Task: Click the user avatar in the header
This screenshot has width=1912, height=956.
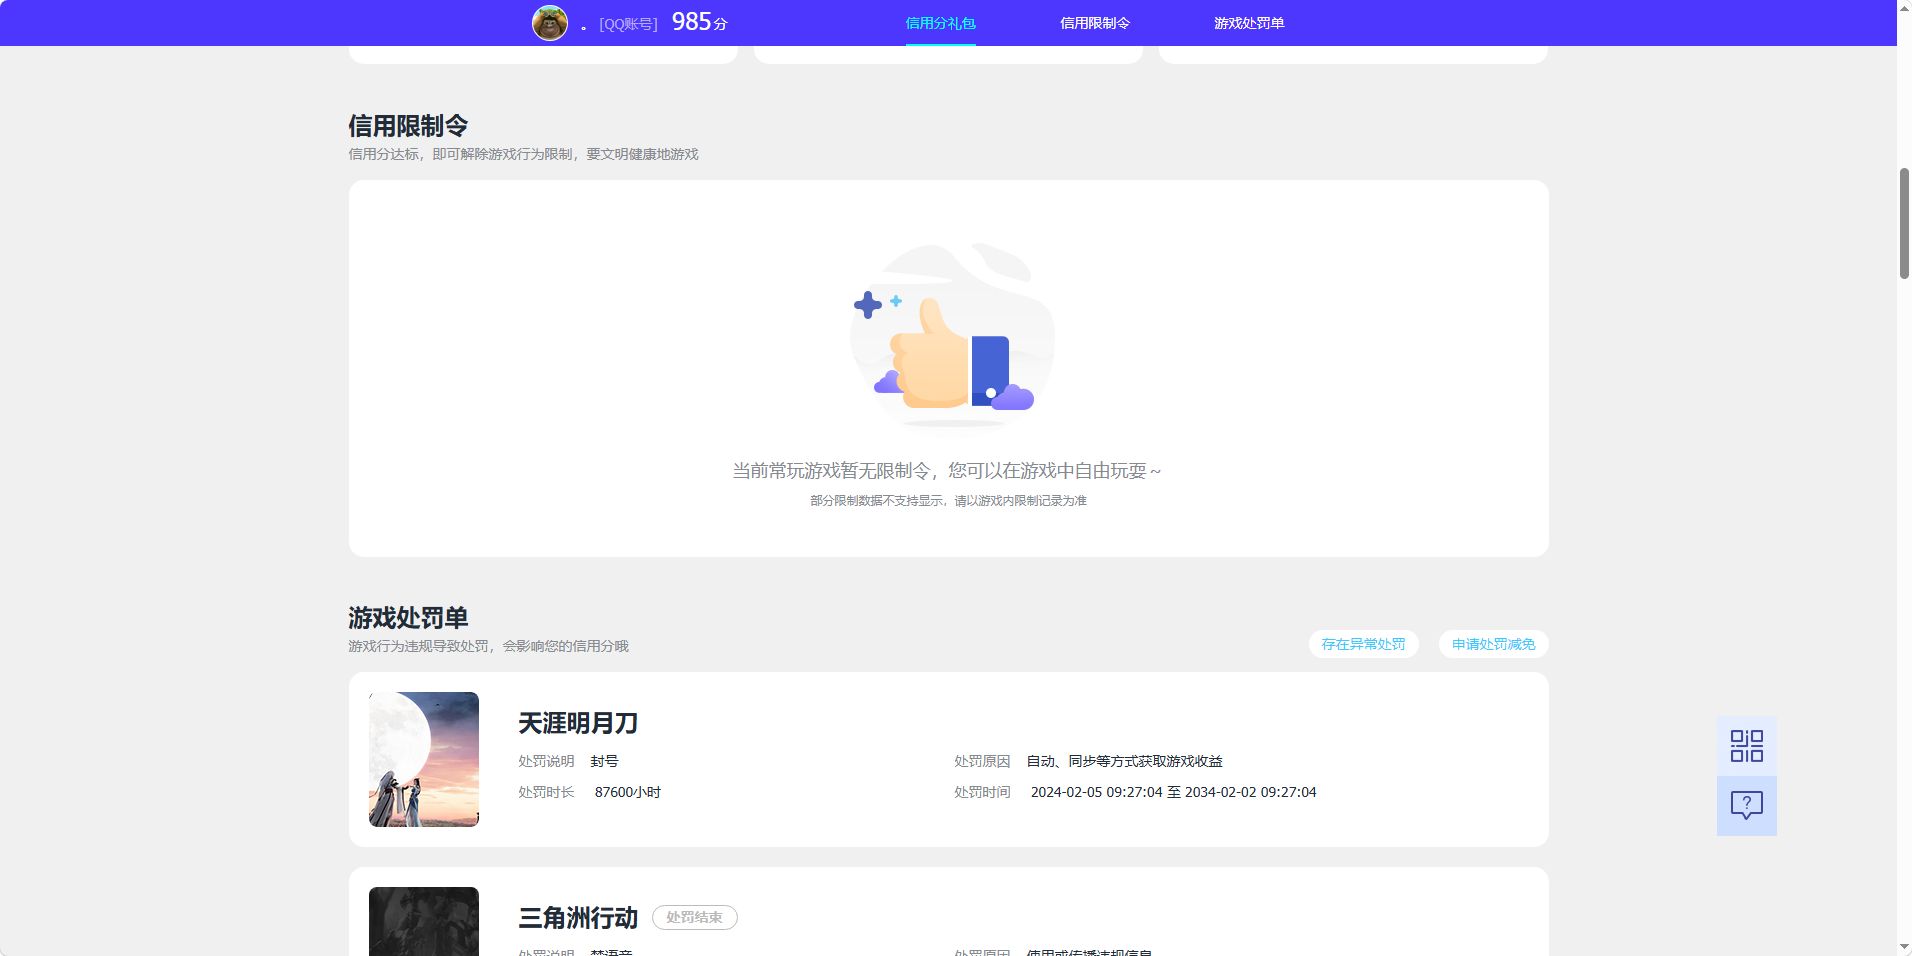Action: coord(550,22)
